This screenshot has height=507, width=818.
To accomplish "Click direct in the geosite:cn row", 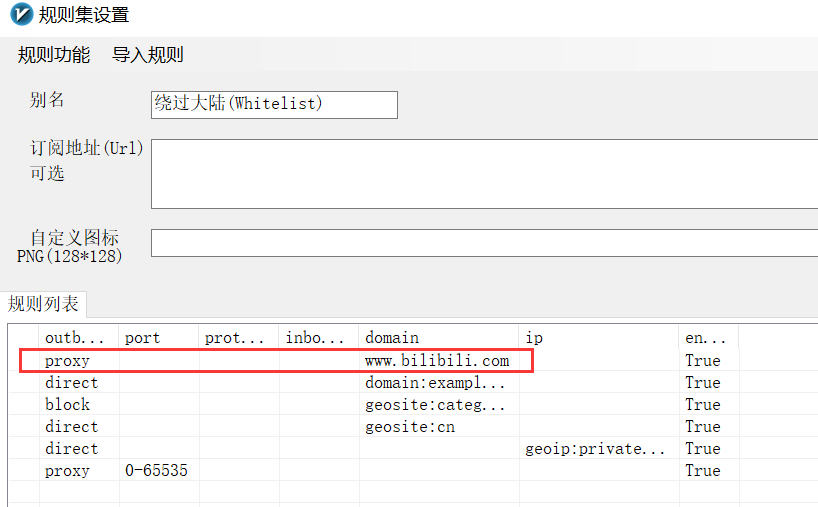I will click(x=71, y=427).
